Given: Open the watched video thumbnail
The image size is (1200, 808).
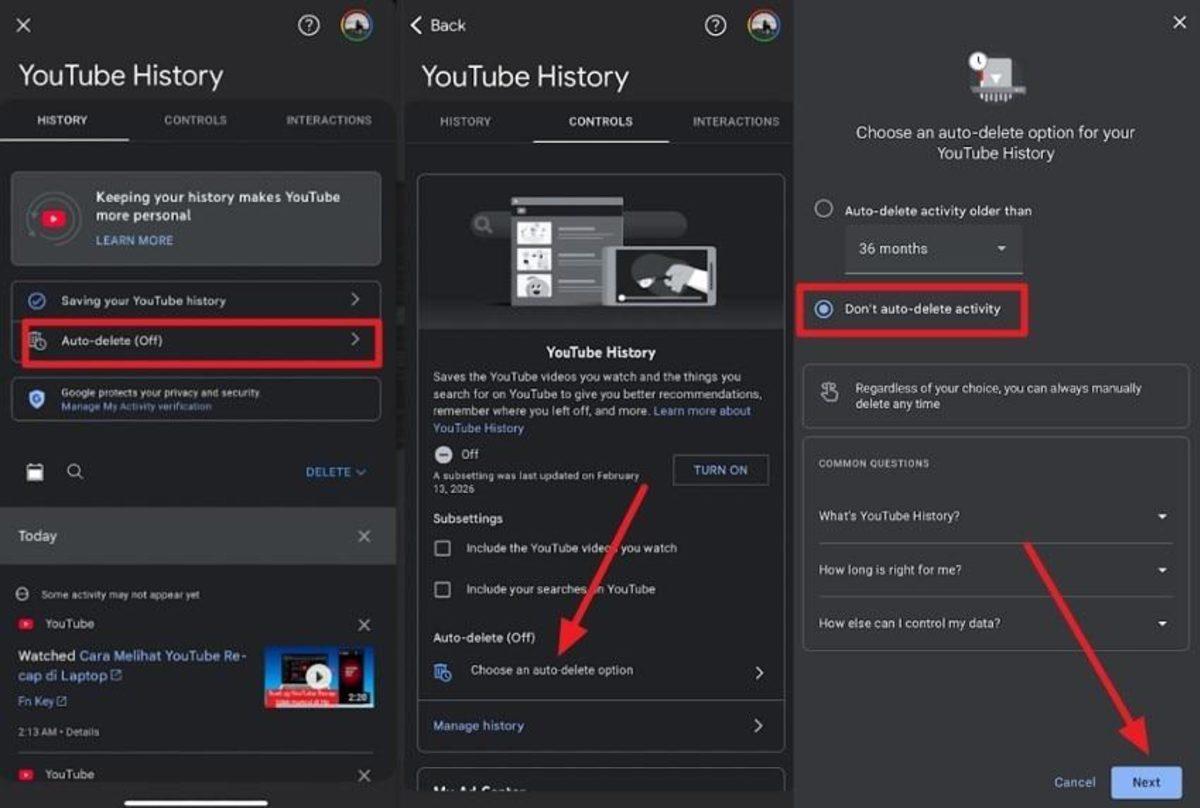Looking at the screenshot, I should click(319, 677).
